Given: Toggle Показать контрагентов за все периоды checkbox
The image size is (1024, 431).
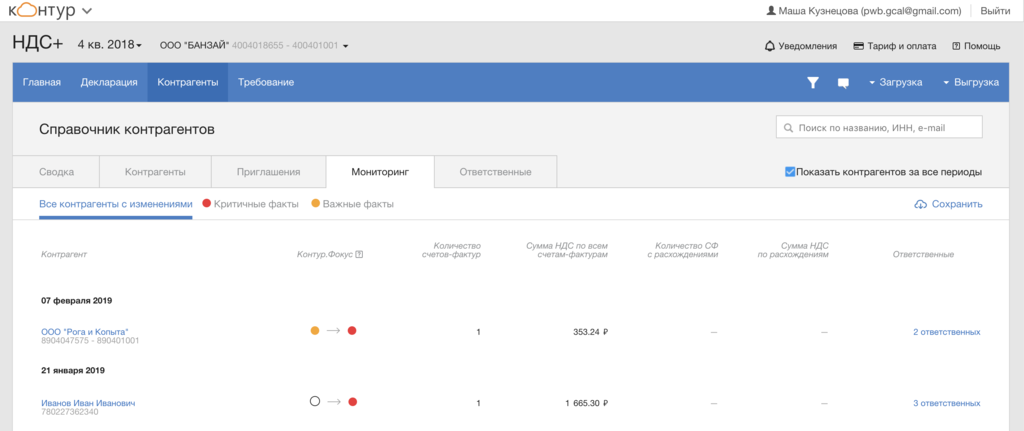Looking at the screenshot, I should tap(790, 172).
